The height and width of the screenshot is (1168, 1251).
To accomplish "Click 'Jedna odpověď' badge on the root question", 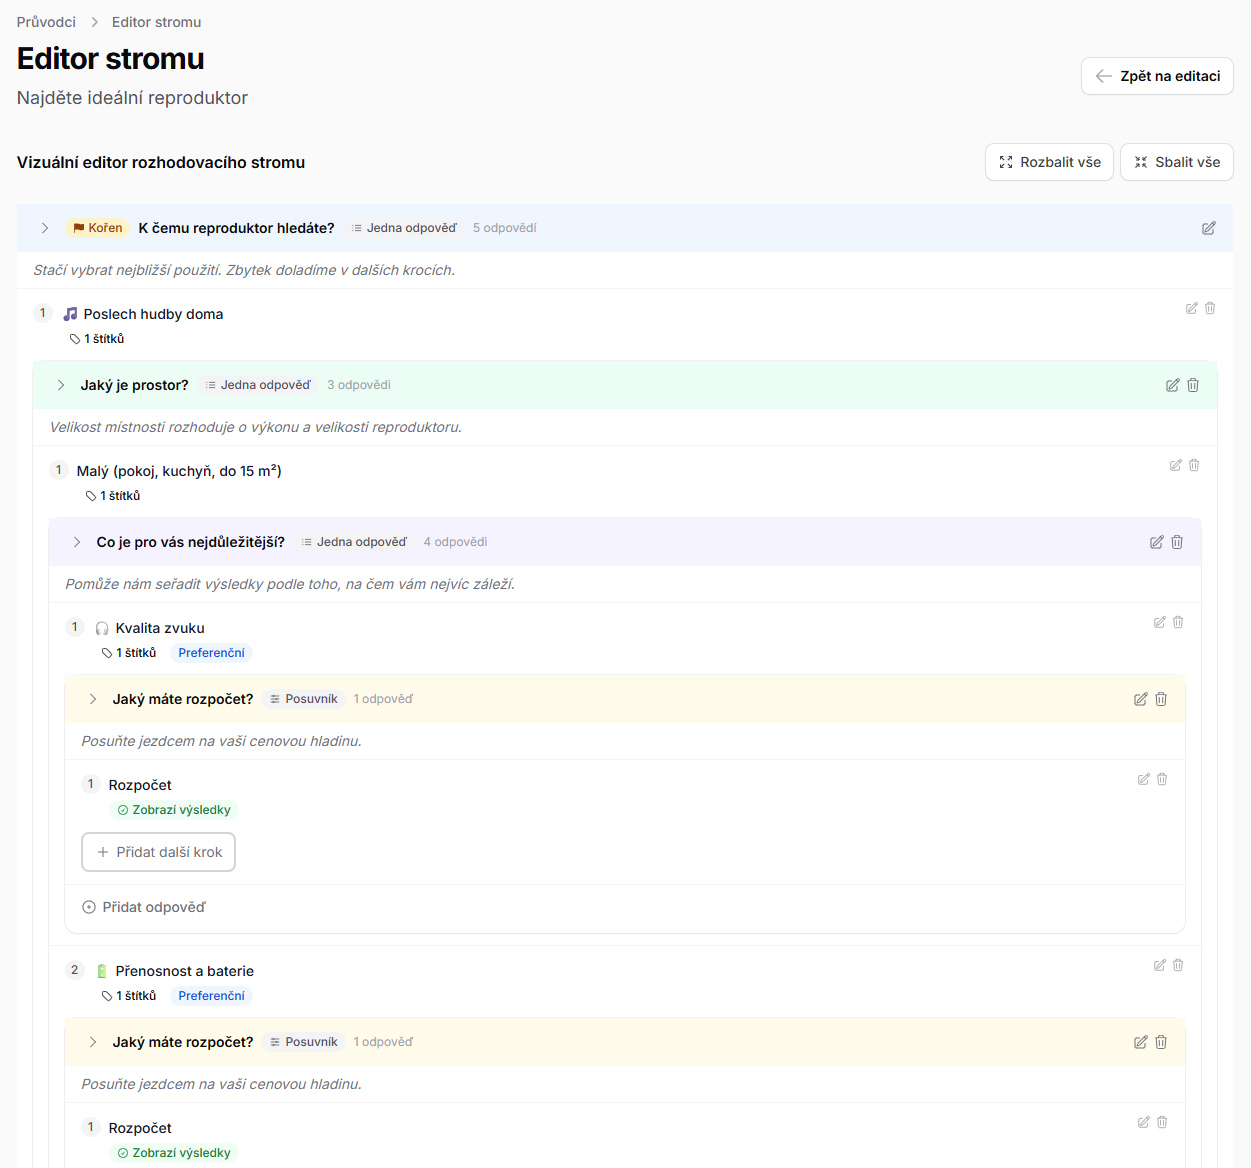I will [404, 228].
